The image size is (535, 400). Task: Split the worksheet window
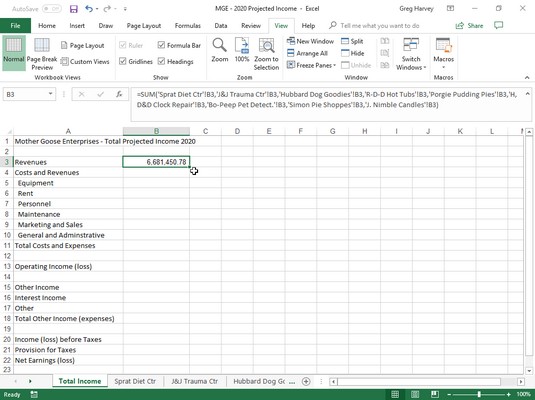[x=352, y=41]
